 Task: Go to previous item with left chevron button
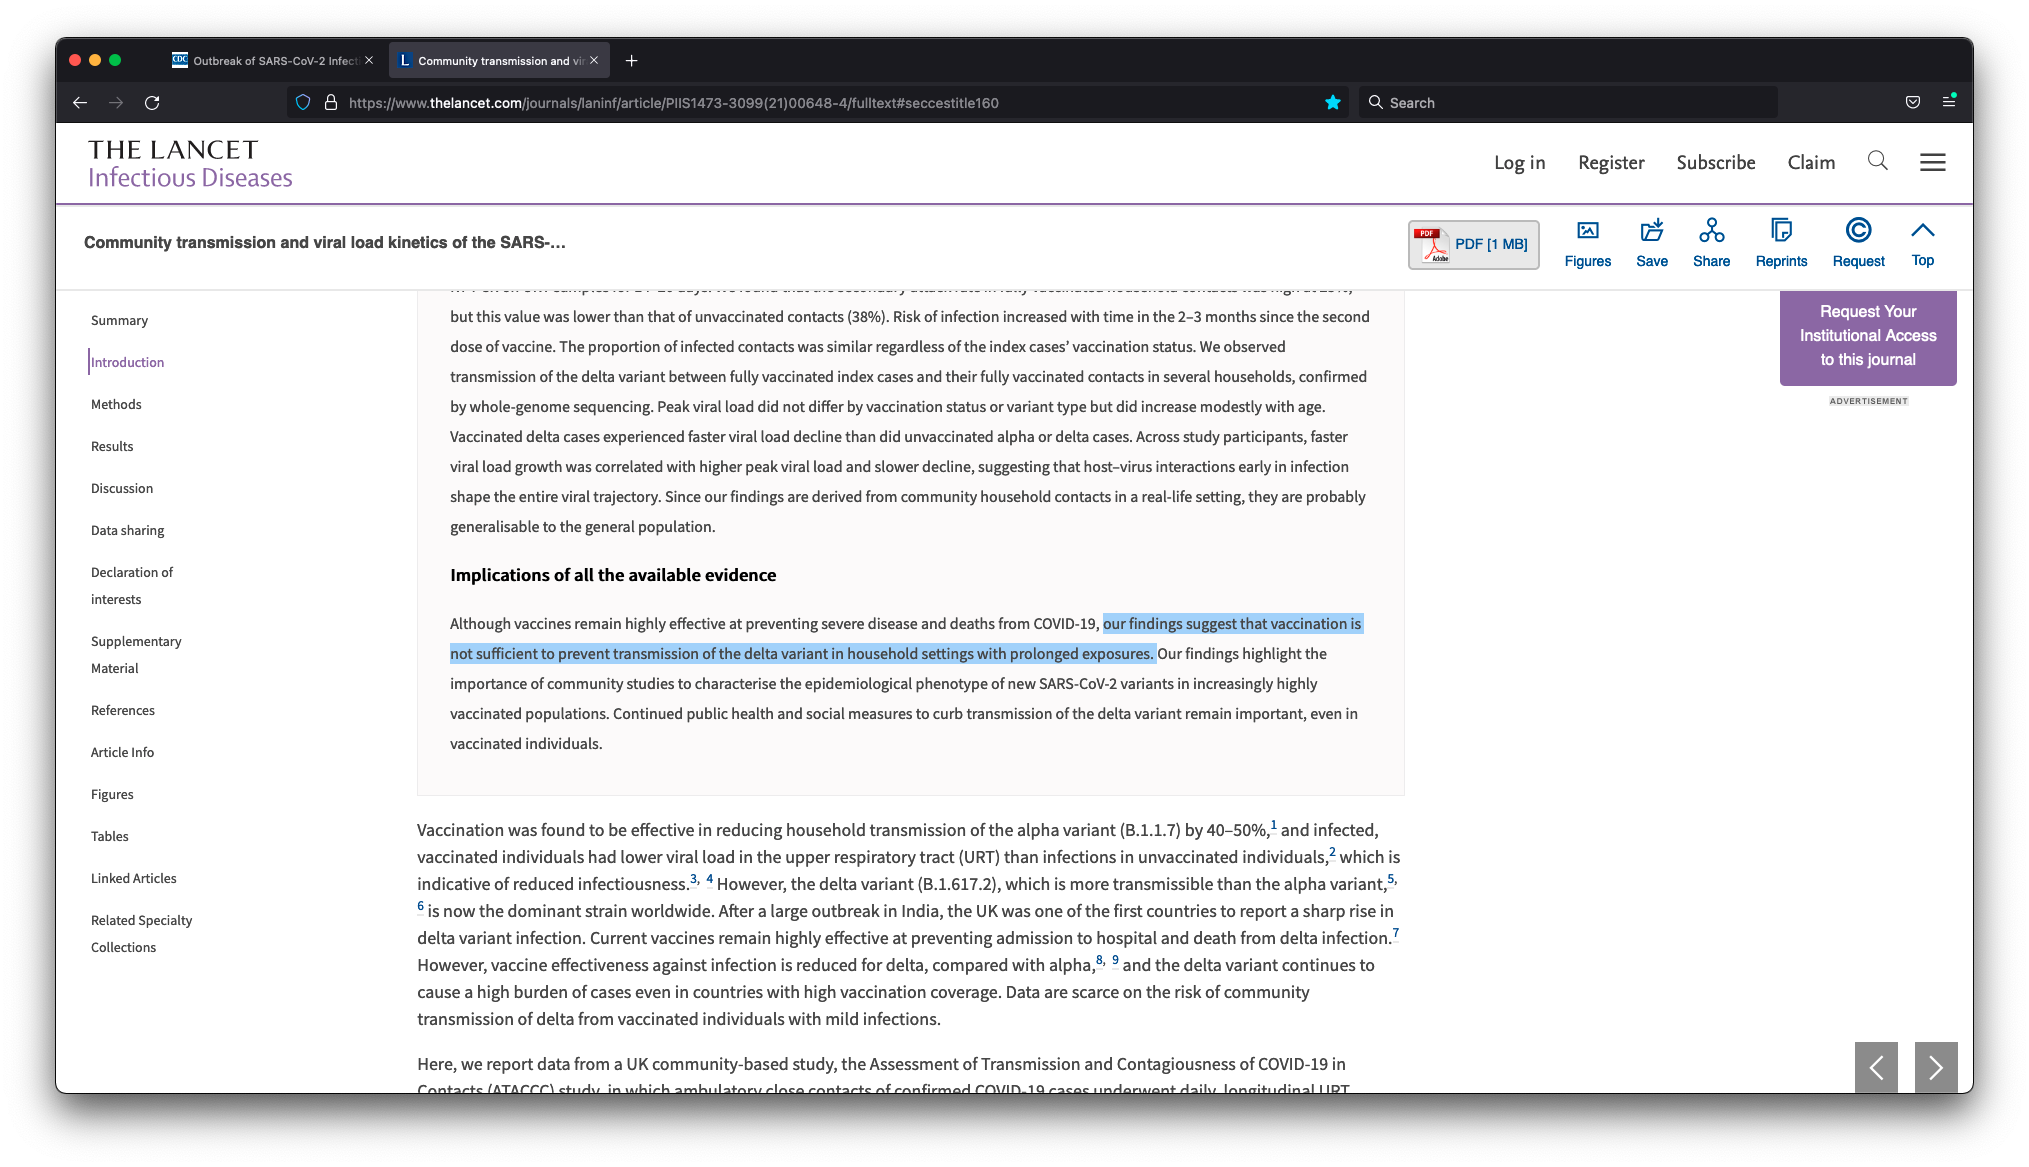[x=1876, y=1067]
